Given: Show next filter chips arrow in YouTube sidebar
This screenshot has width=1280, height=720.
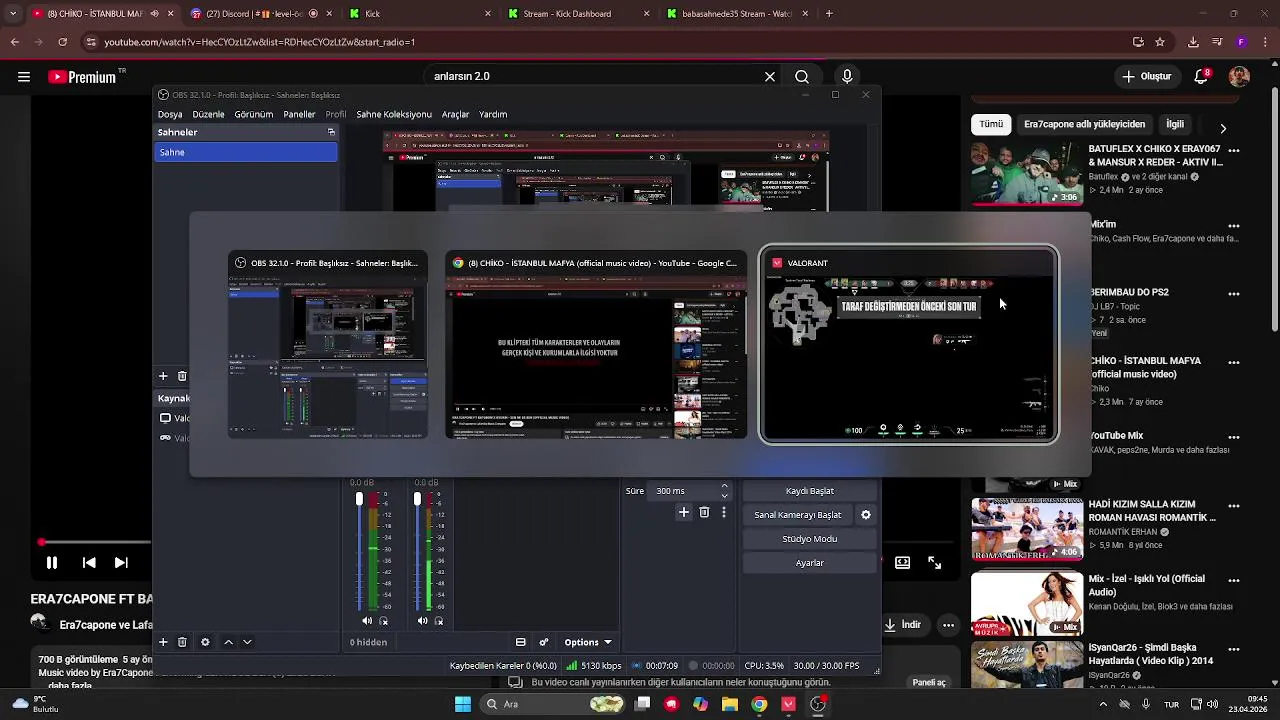Looking at the screenshot, I should point(1222,128).
